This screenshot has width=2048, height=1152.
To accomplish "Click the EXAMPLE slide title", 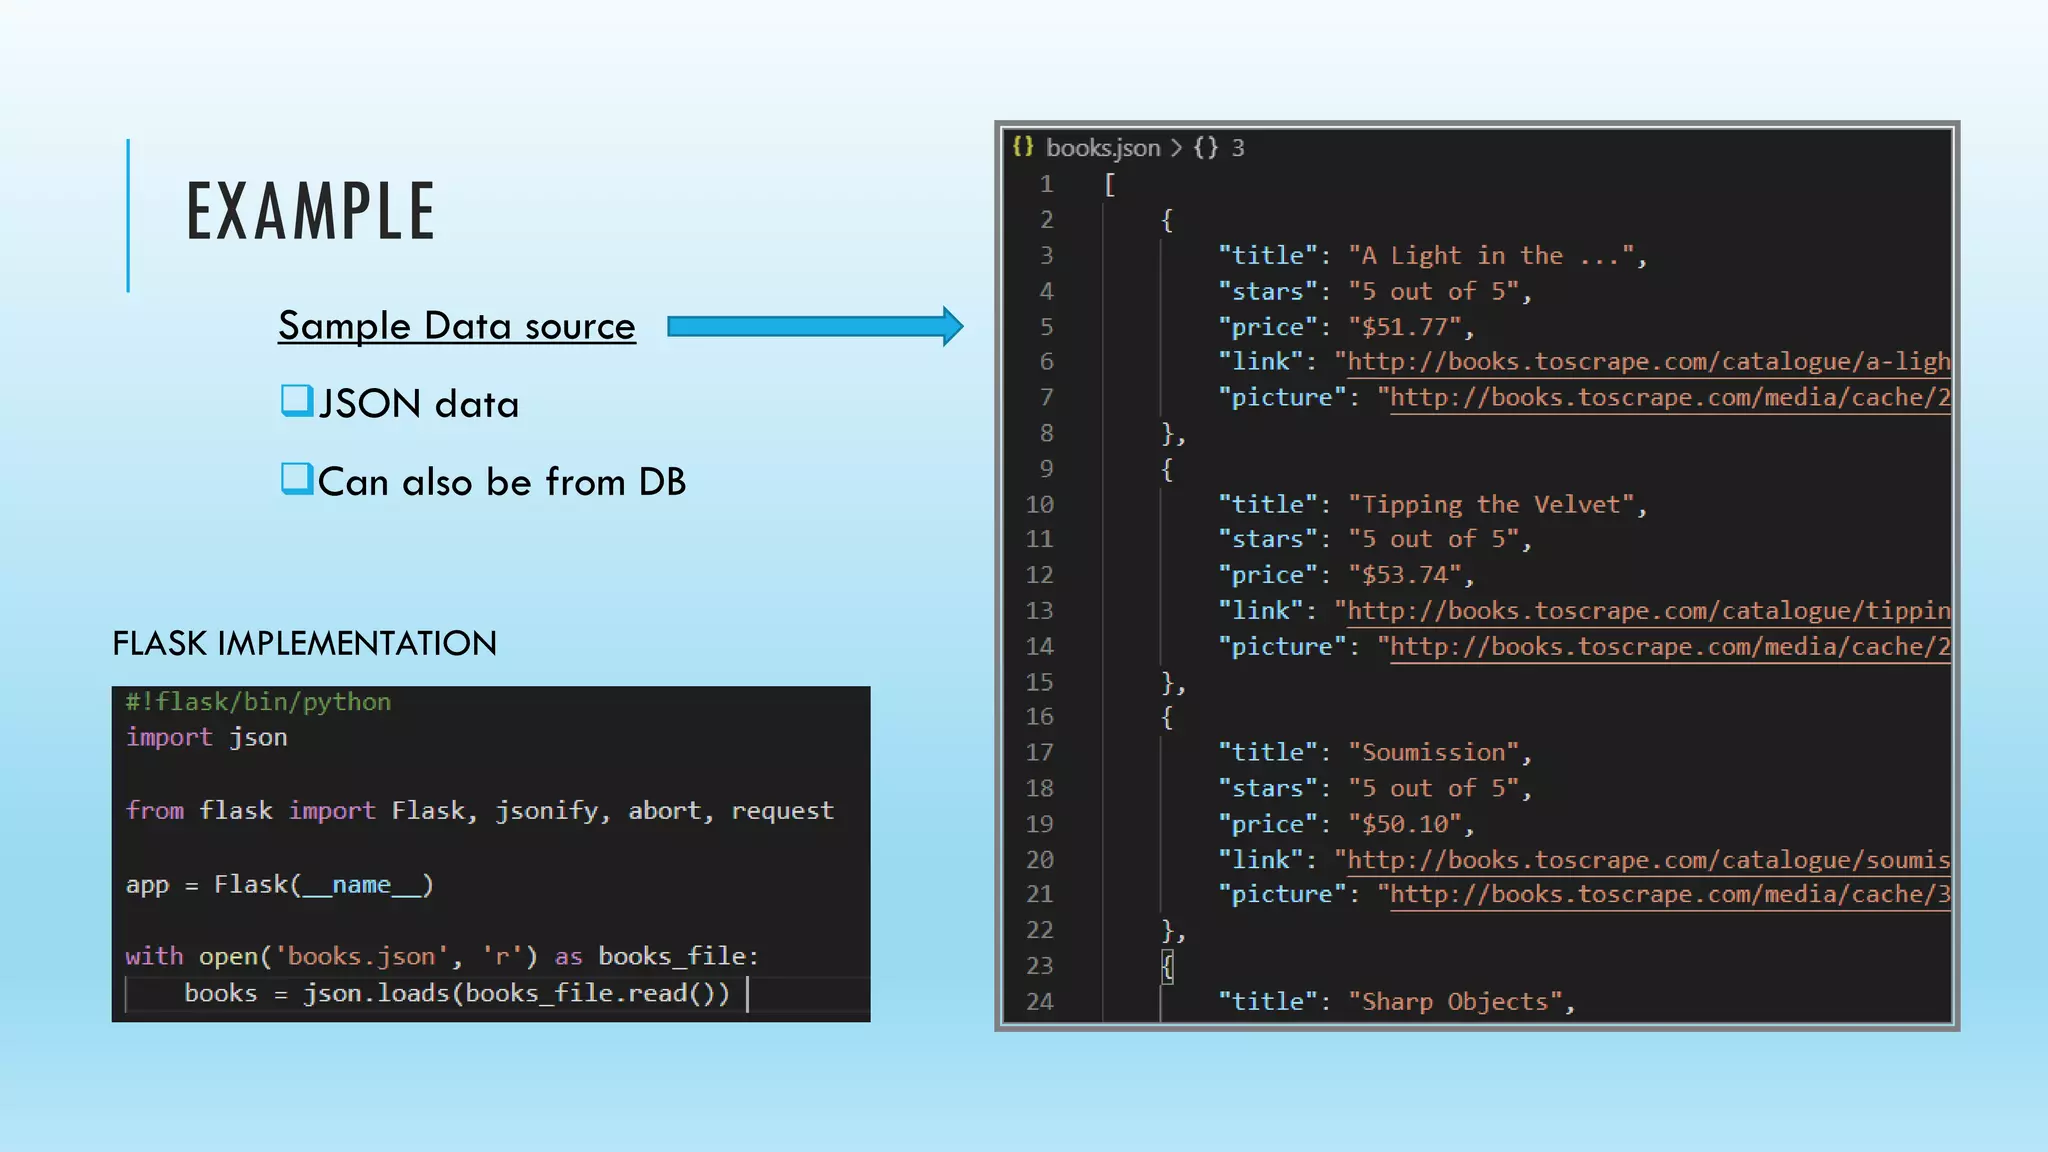I will pyautogui.click(x=311, y=211).
